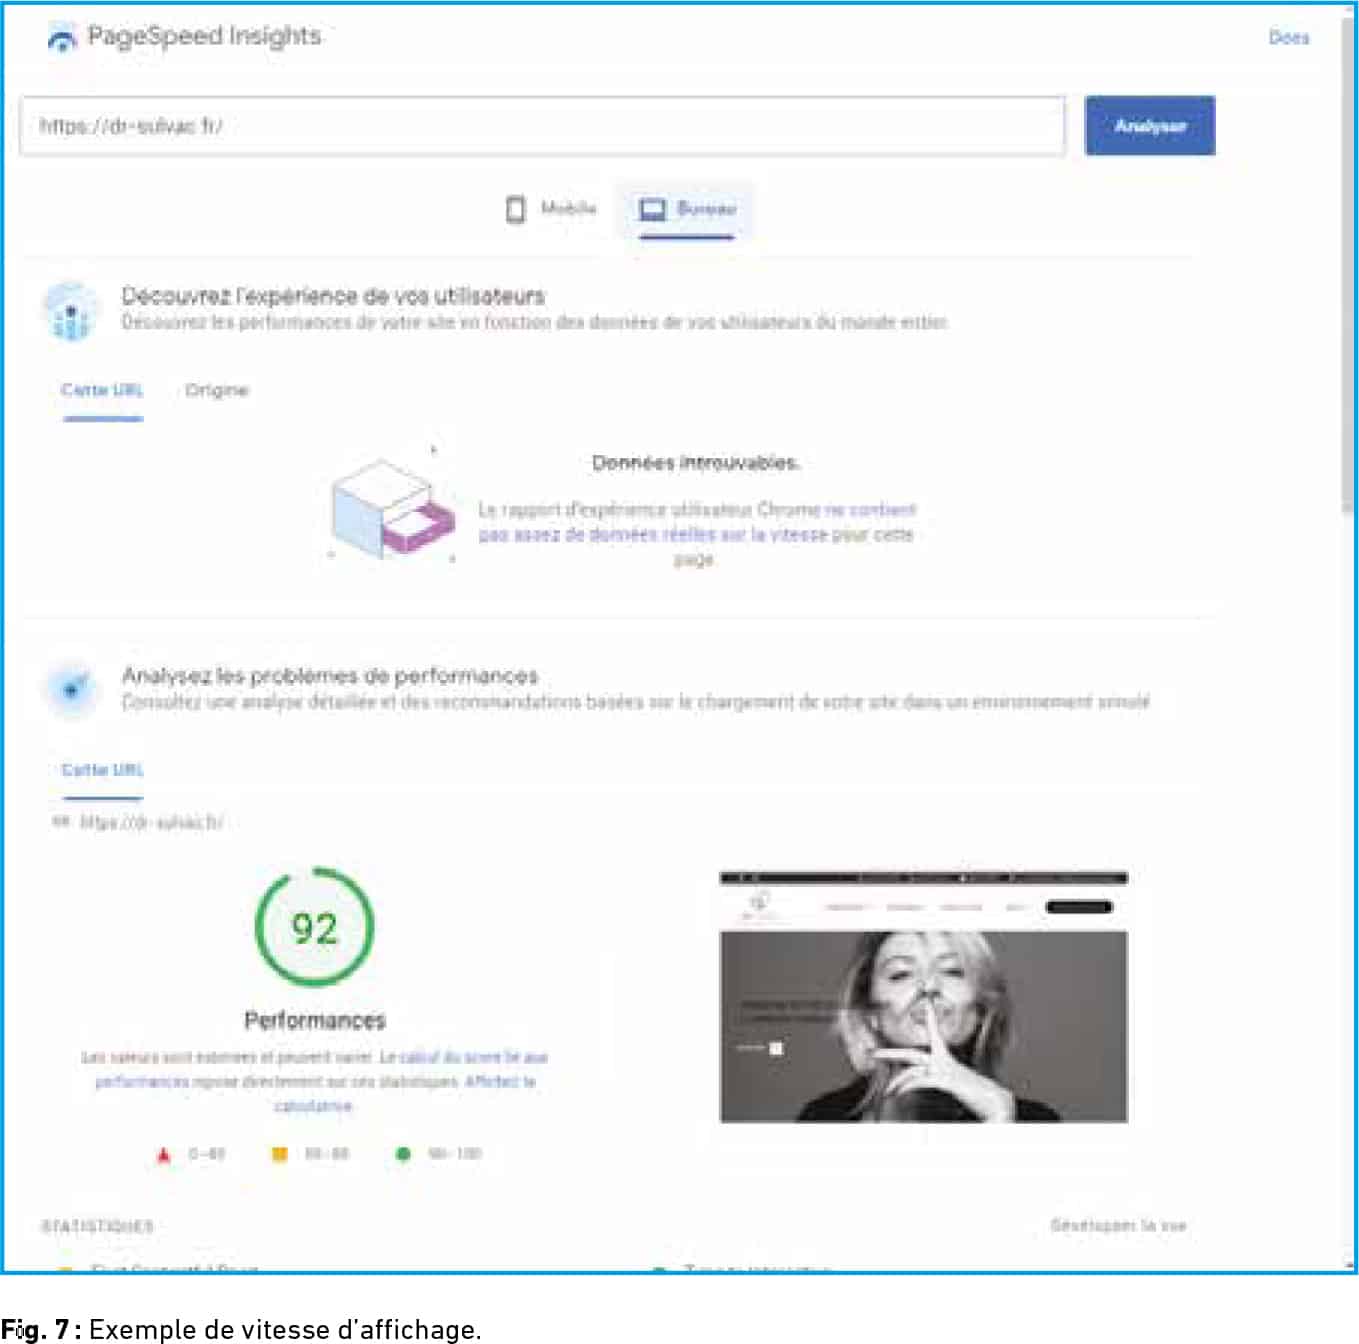Screen dimensions: 1359x1344
Task: Expand the view with Développer la vue
Action: (1118, 1225)
